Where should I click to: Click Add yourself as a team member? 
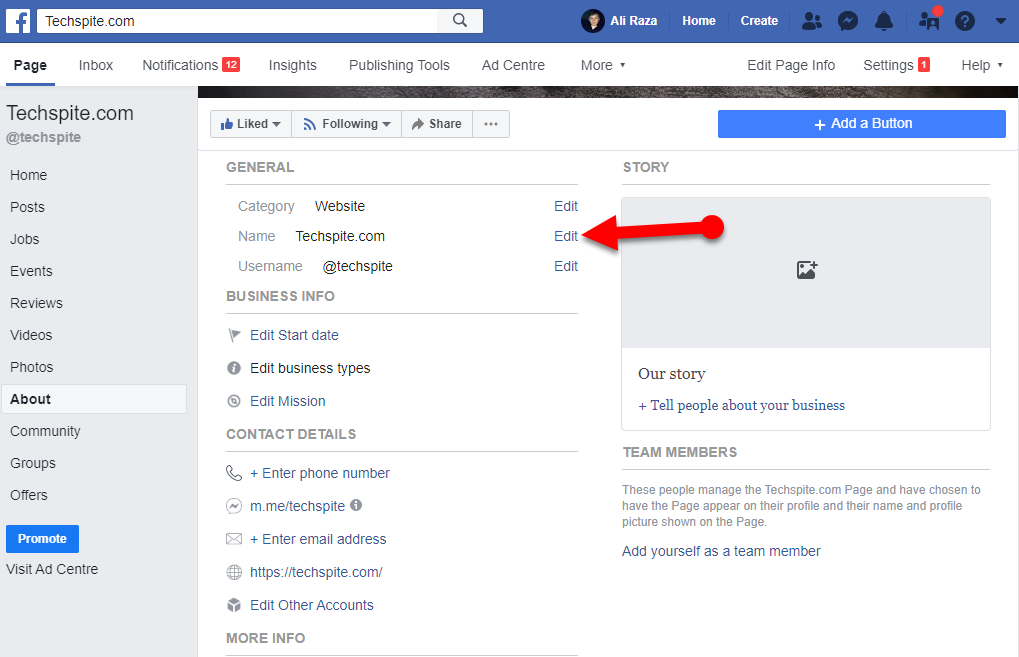coord(721,551)
